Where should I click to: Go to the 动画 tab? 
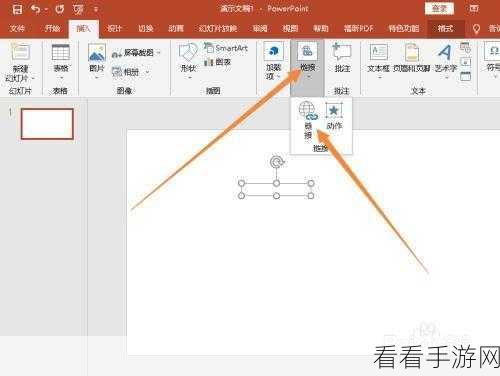(x=176, y=28)
